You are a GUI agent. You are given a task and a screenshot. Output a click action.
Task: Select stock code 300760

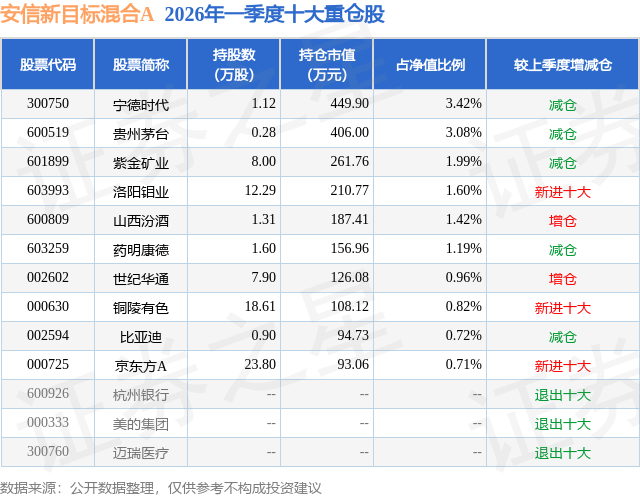coord(48,451)
